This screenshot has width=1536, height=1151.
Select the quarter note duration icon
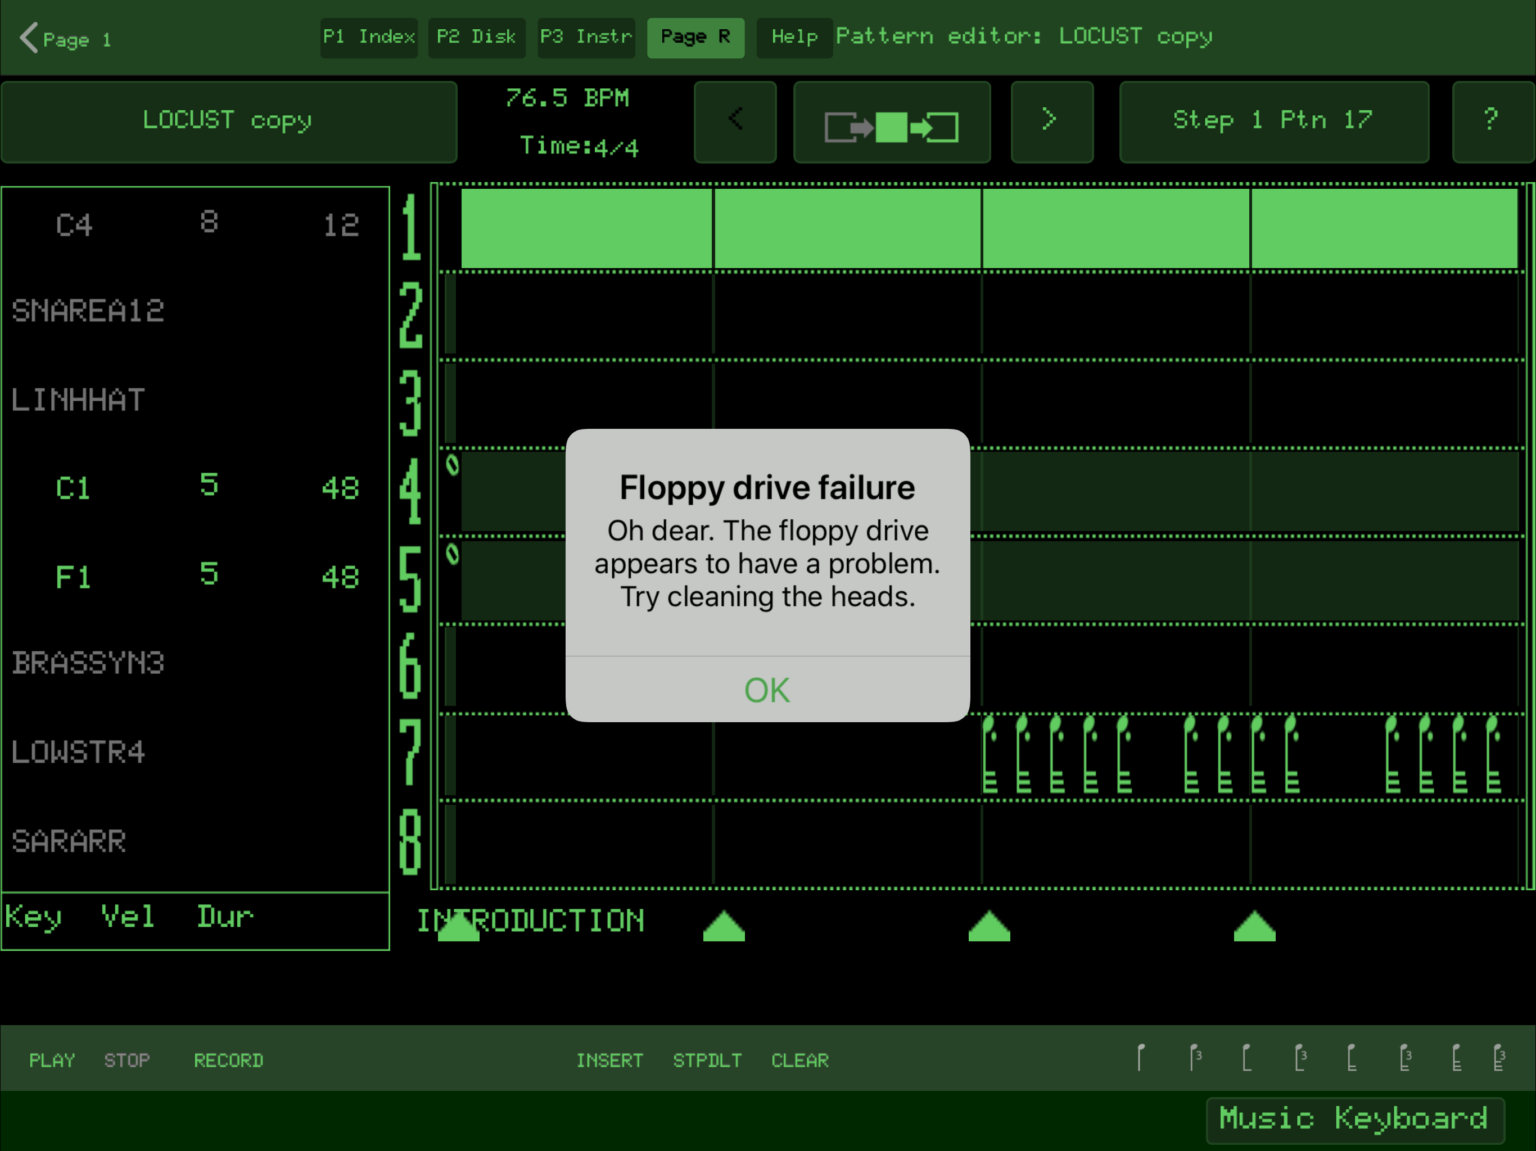(x=1141, y=1058)
